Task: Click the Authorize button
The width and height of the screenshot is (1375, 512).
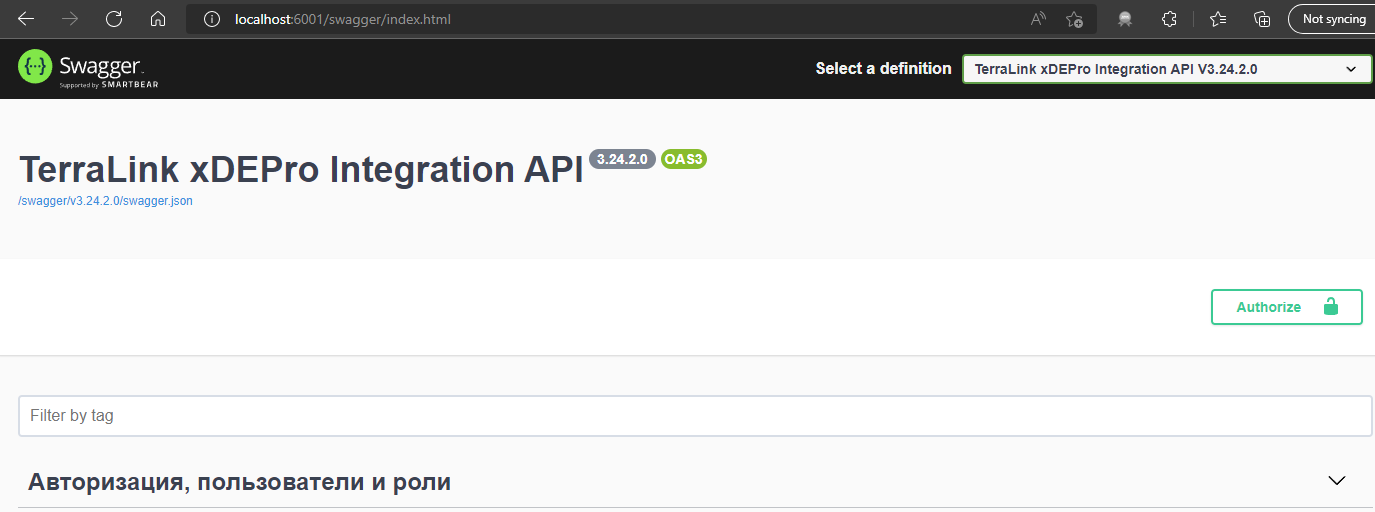Action: [1286, 307]
